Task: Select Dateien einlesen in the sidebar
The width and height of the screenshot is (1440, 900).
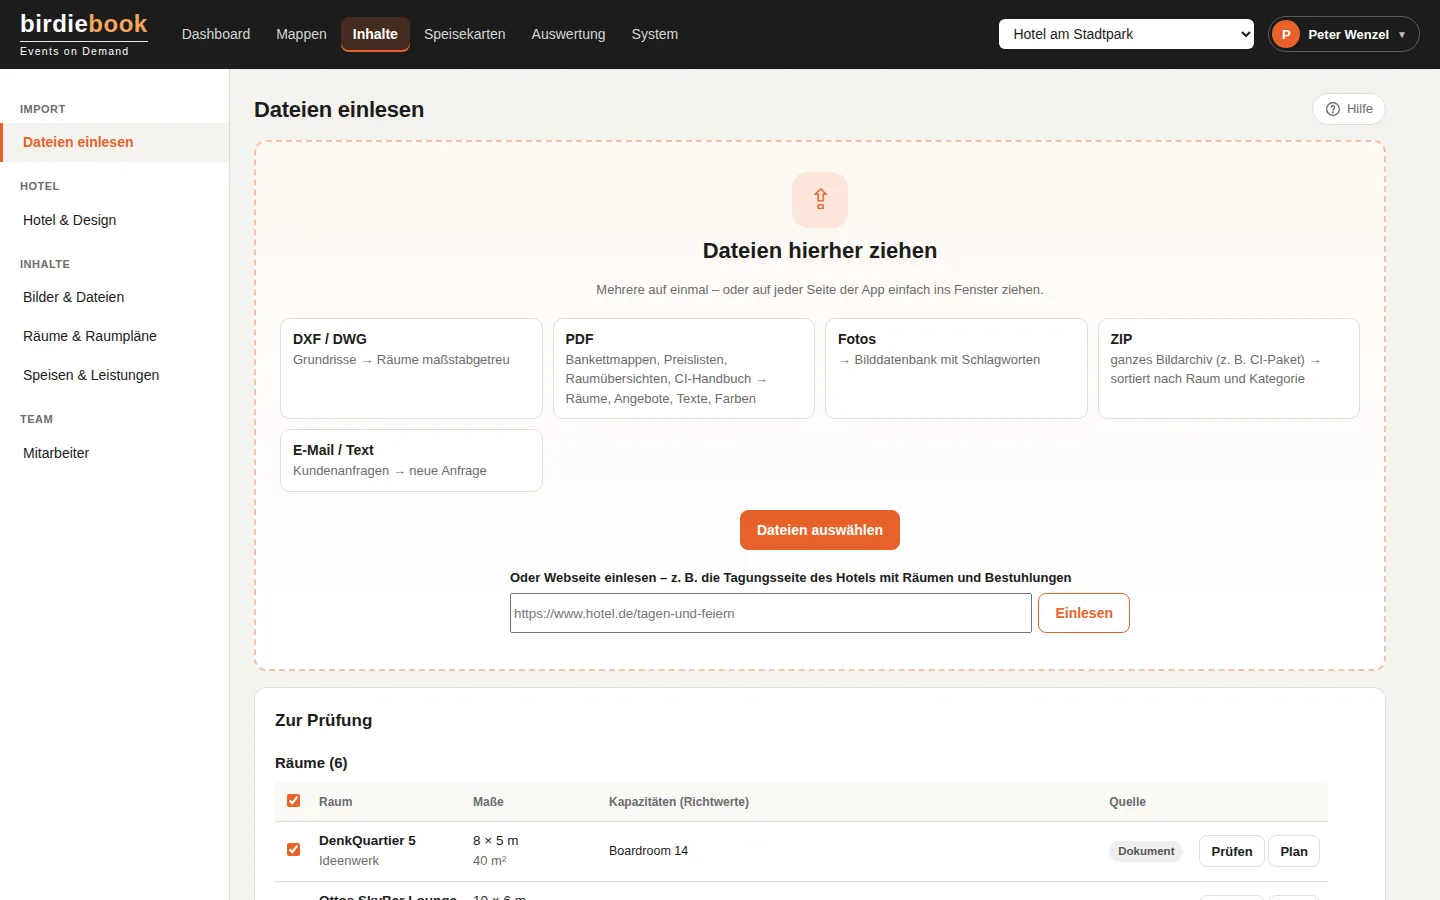Action: (115, 142)
